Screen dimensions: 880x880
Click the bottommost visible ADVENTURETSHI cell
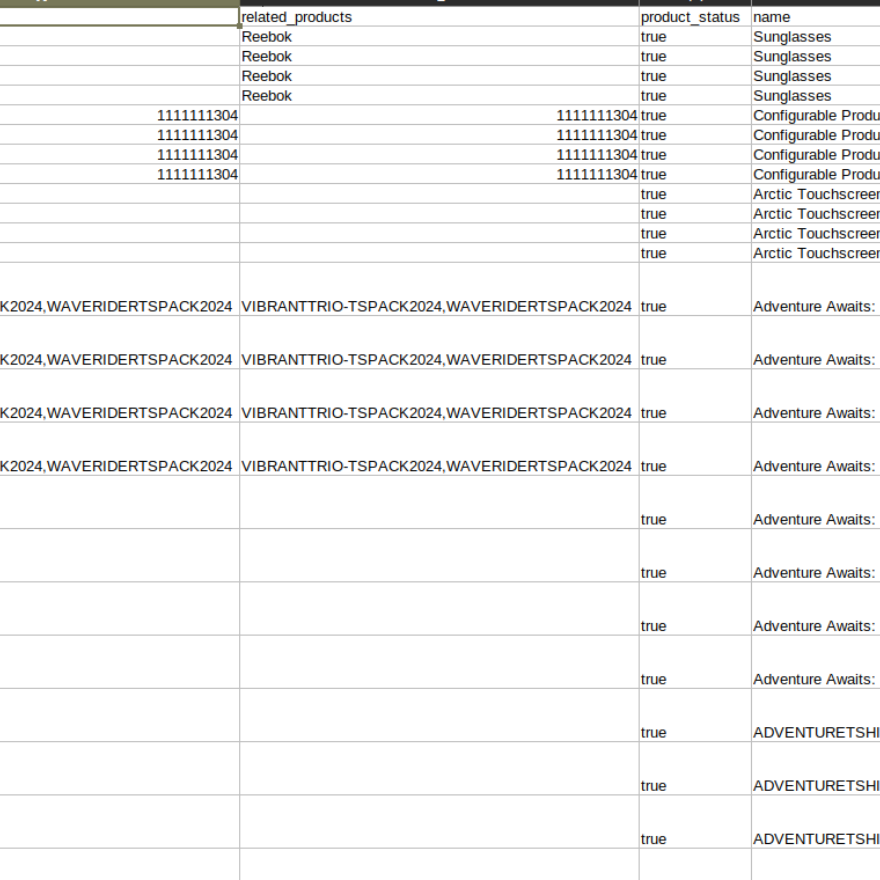point(815,822)
